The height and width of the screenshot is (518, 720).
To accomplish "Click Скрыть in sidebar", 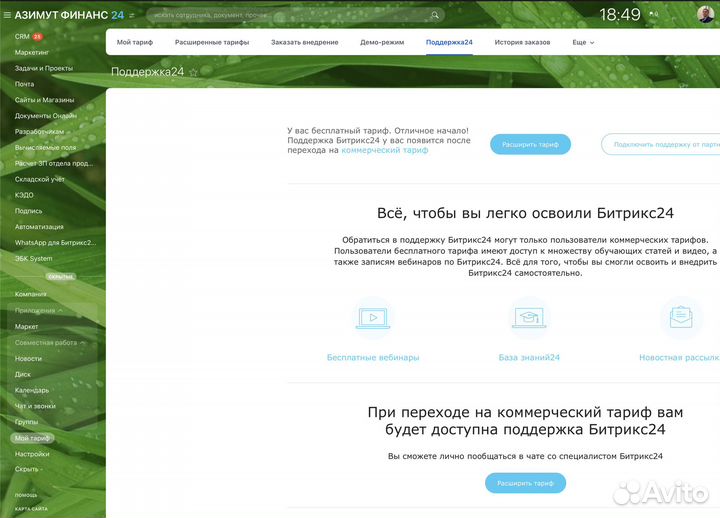I will tap(28, 469).
